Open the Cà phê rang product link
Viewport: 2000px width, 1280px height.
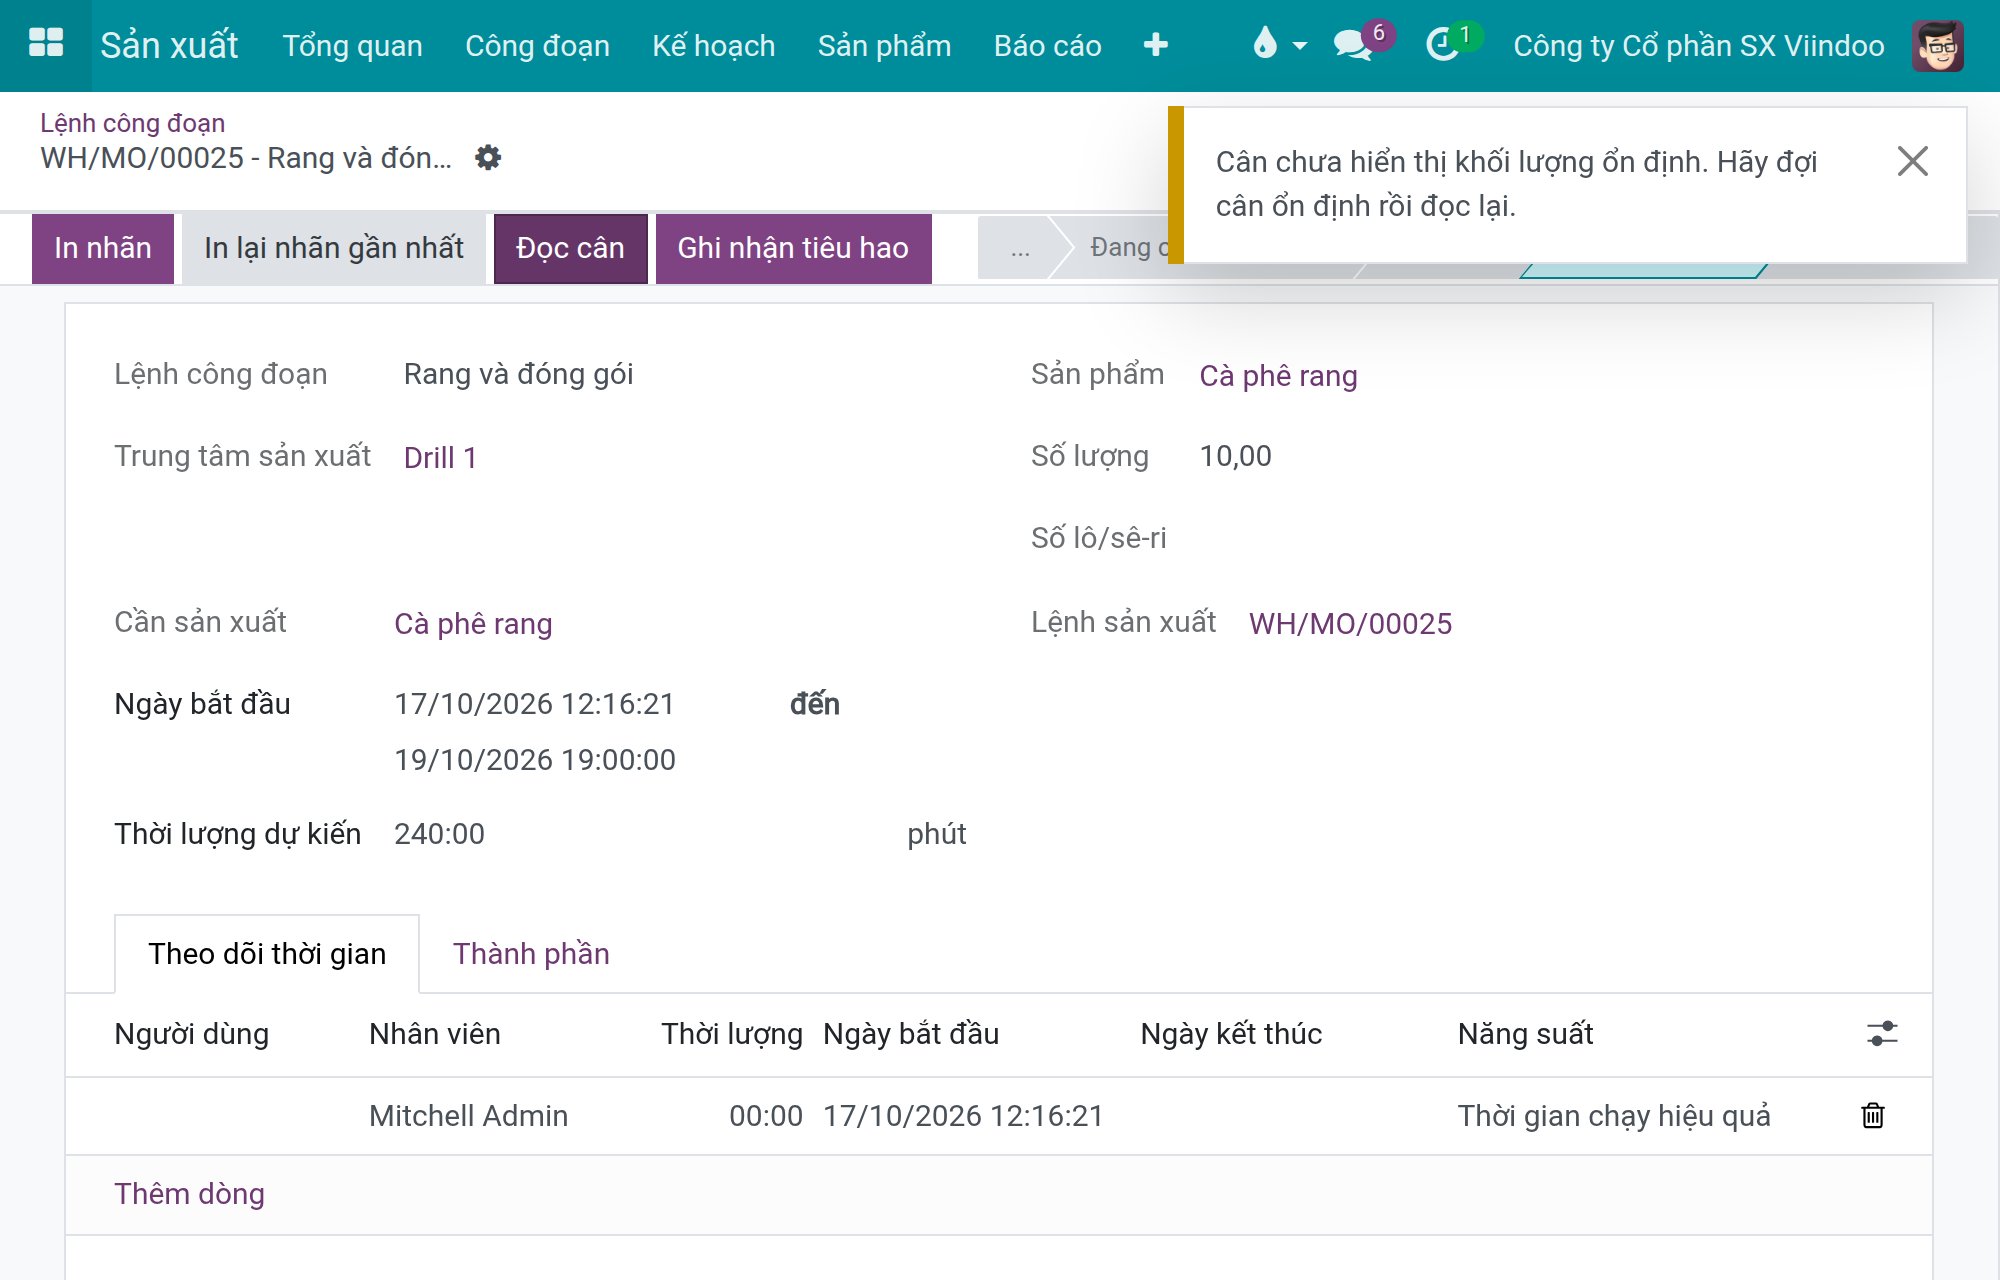[x=1278, y=376]
